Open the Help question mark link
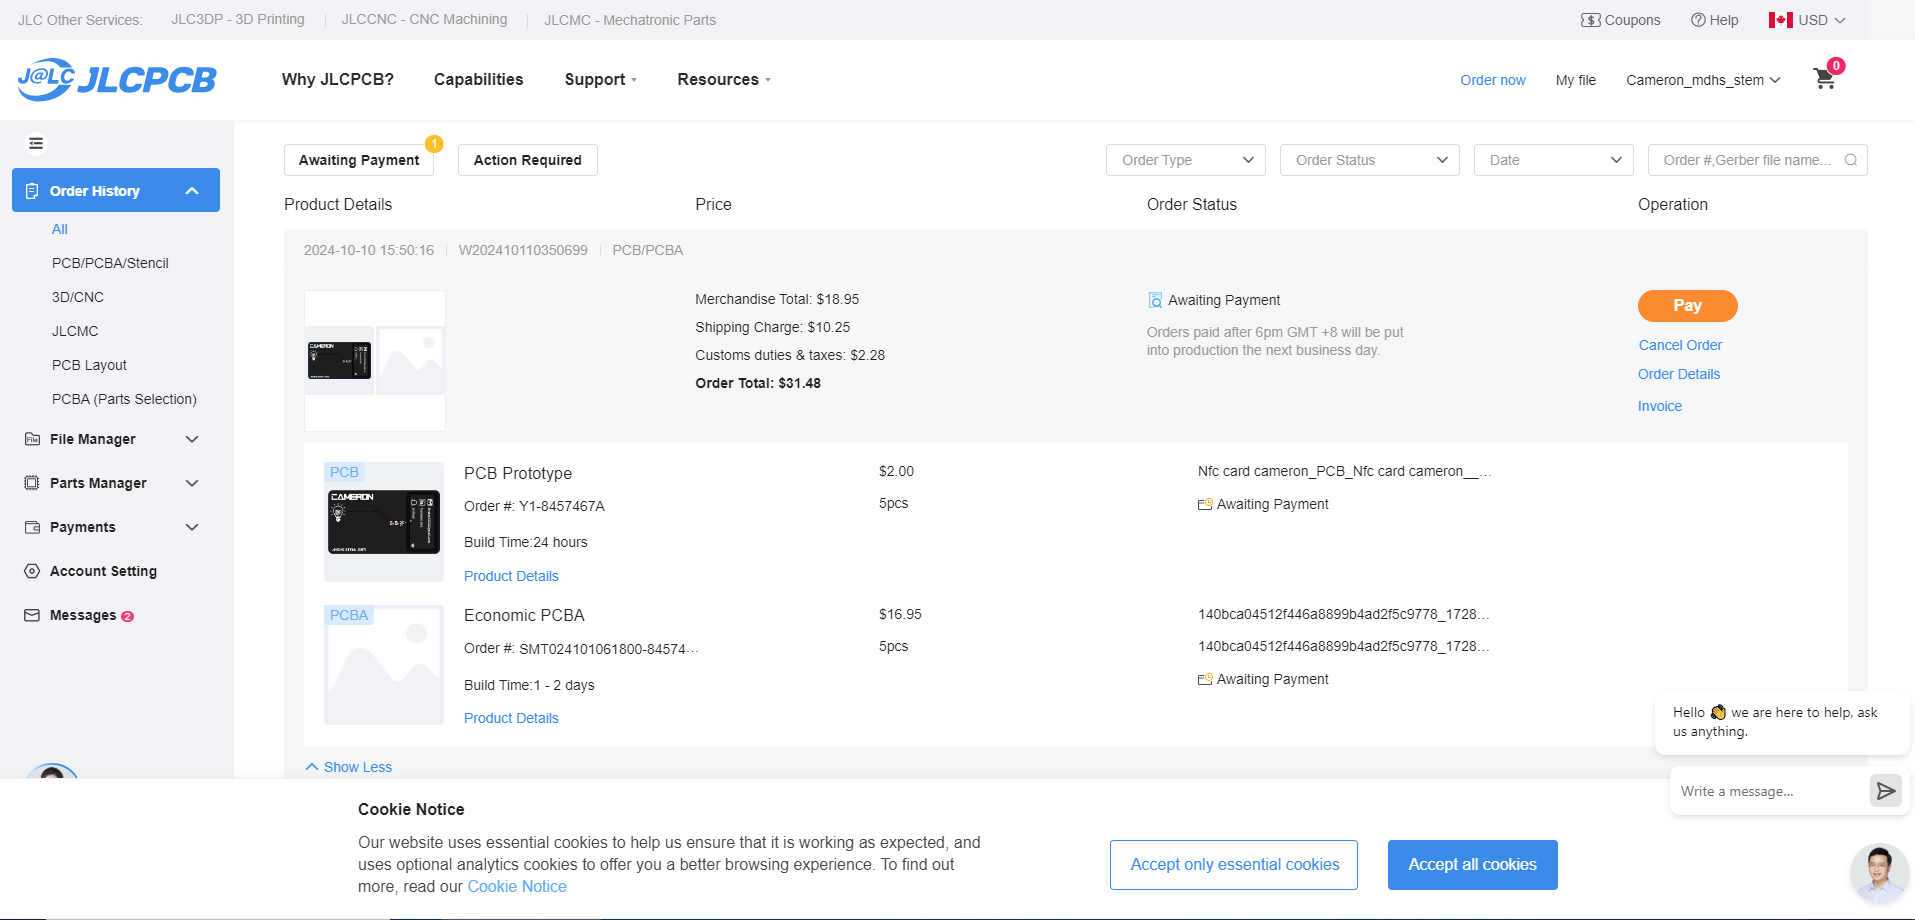 (x=1714, y=20)
